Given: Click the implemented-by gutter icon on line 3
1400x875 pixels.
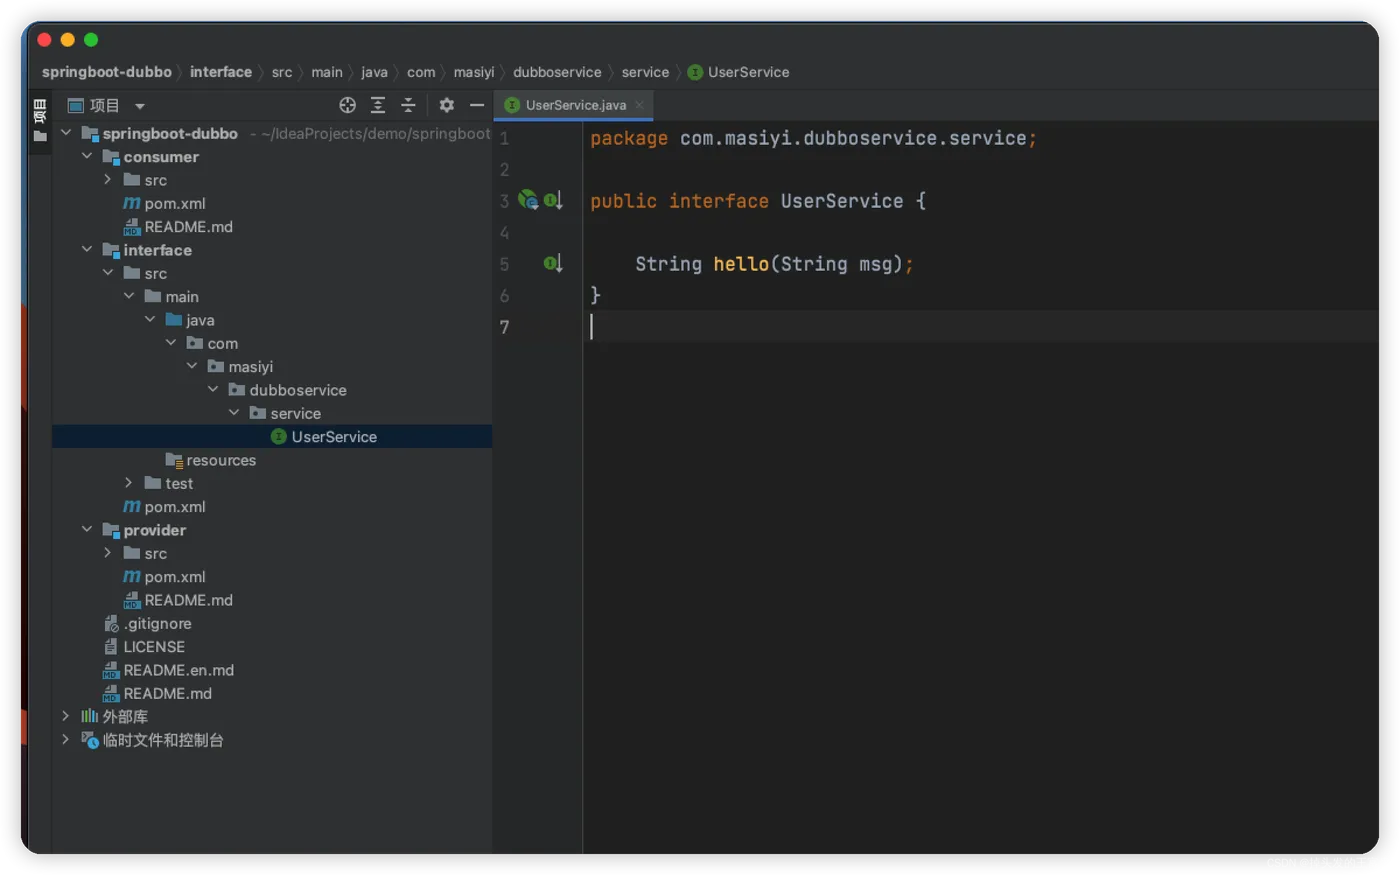Looking at the screenshot, I should 553,200.
